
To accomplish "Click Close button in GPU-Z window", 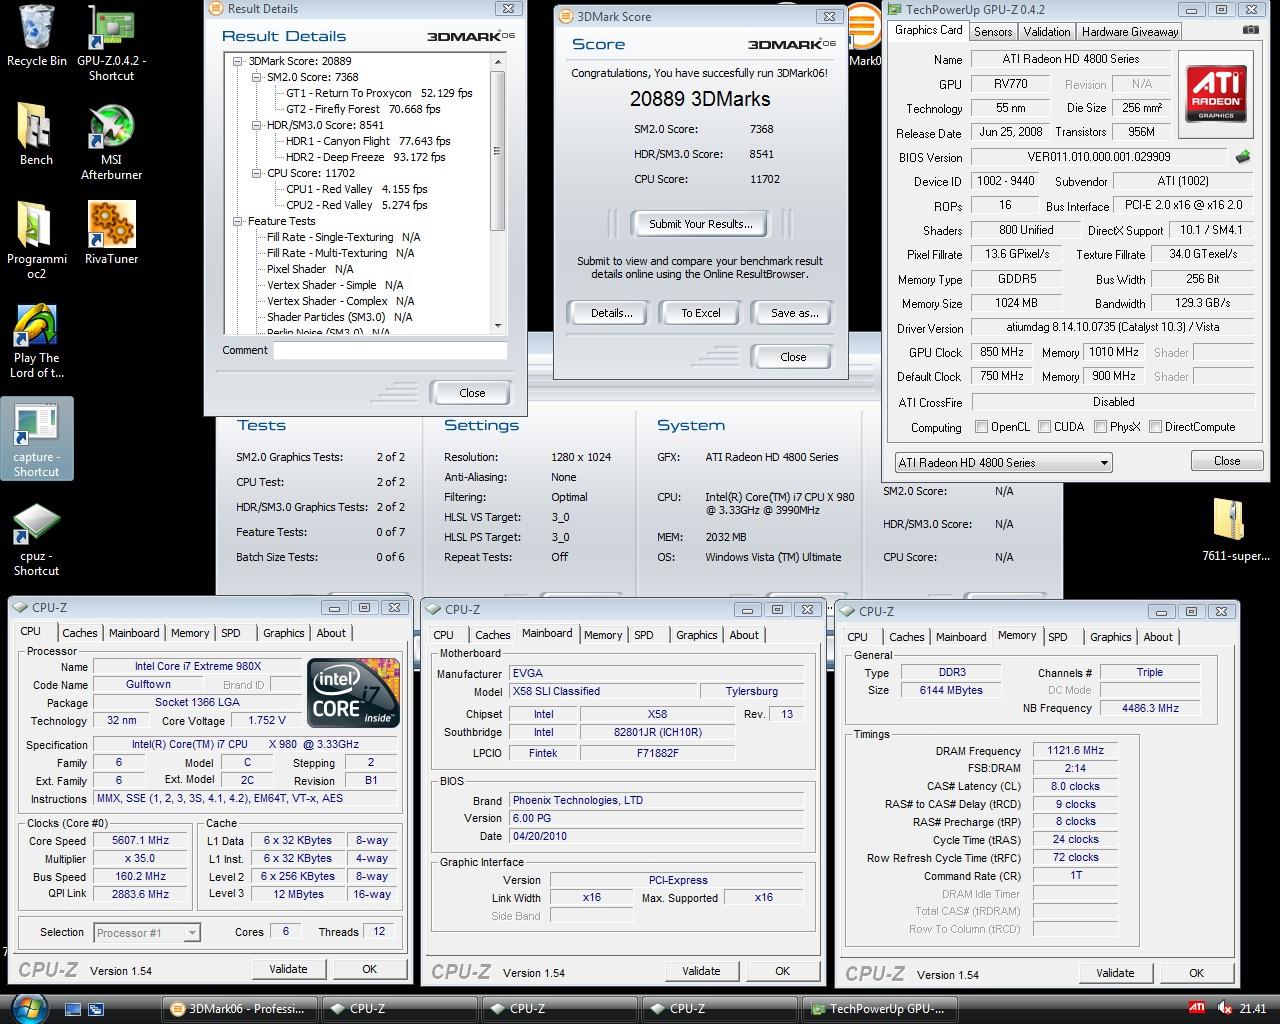I will (1227, 461).
